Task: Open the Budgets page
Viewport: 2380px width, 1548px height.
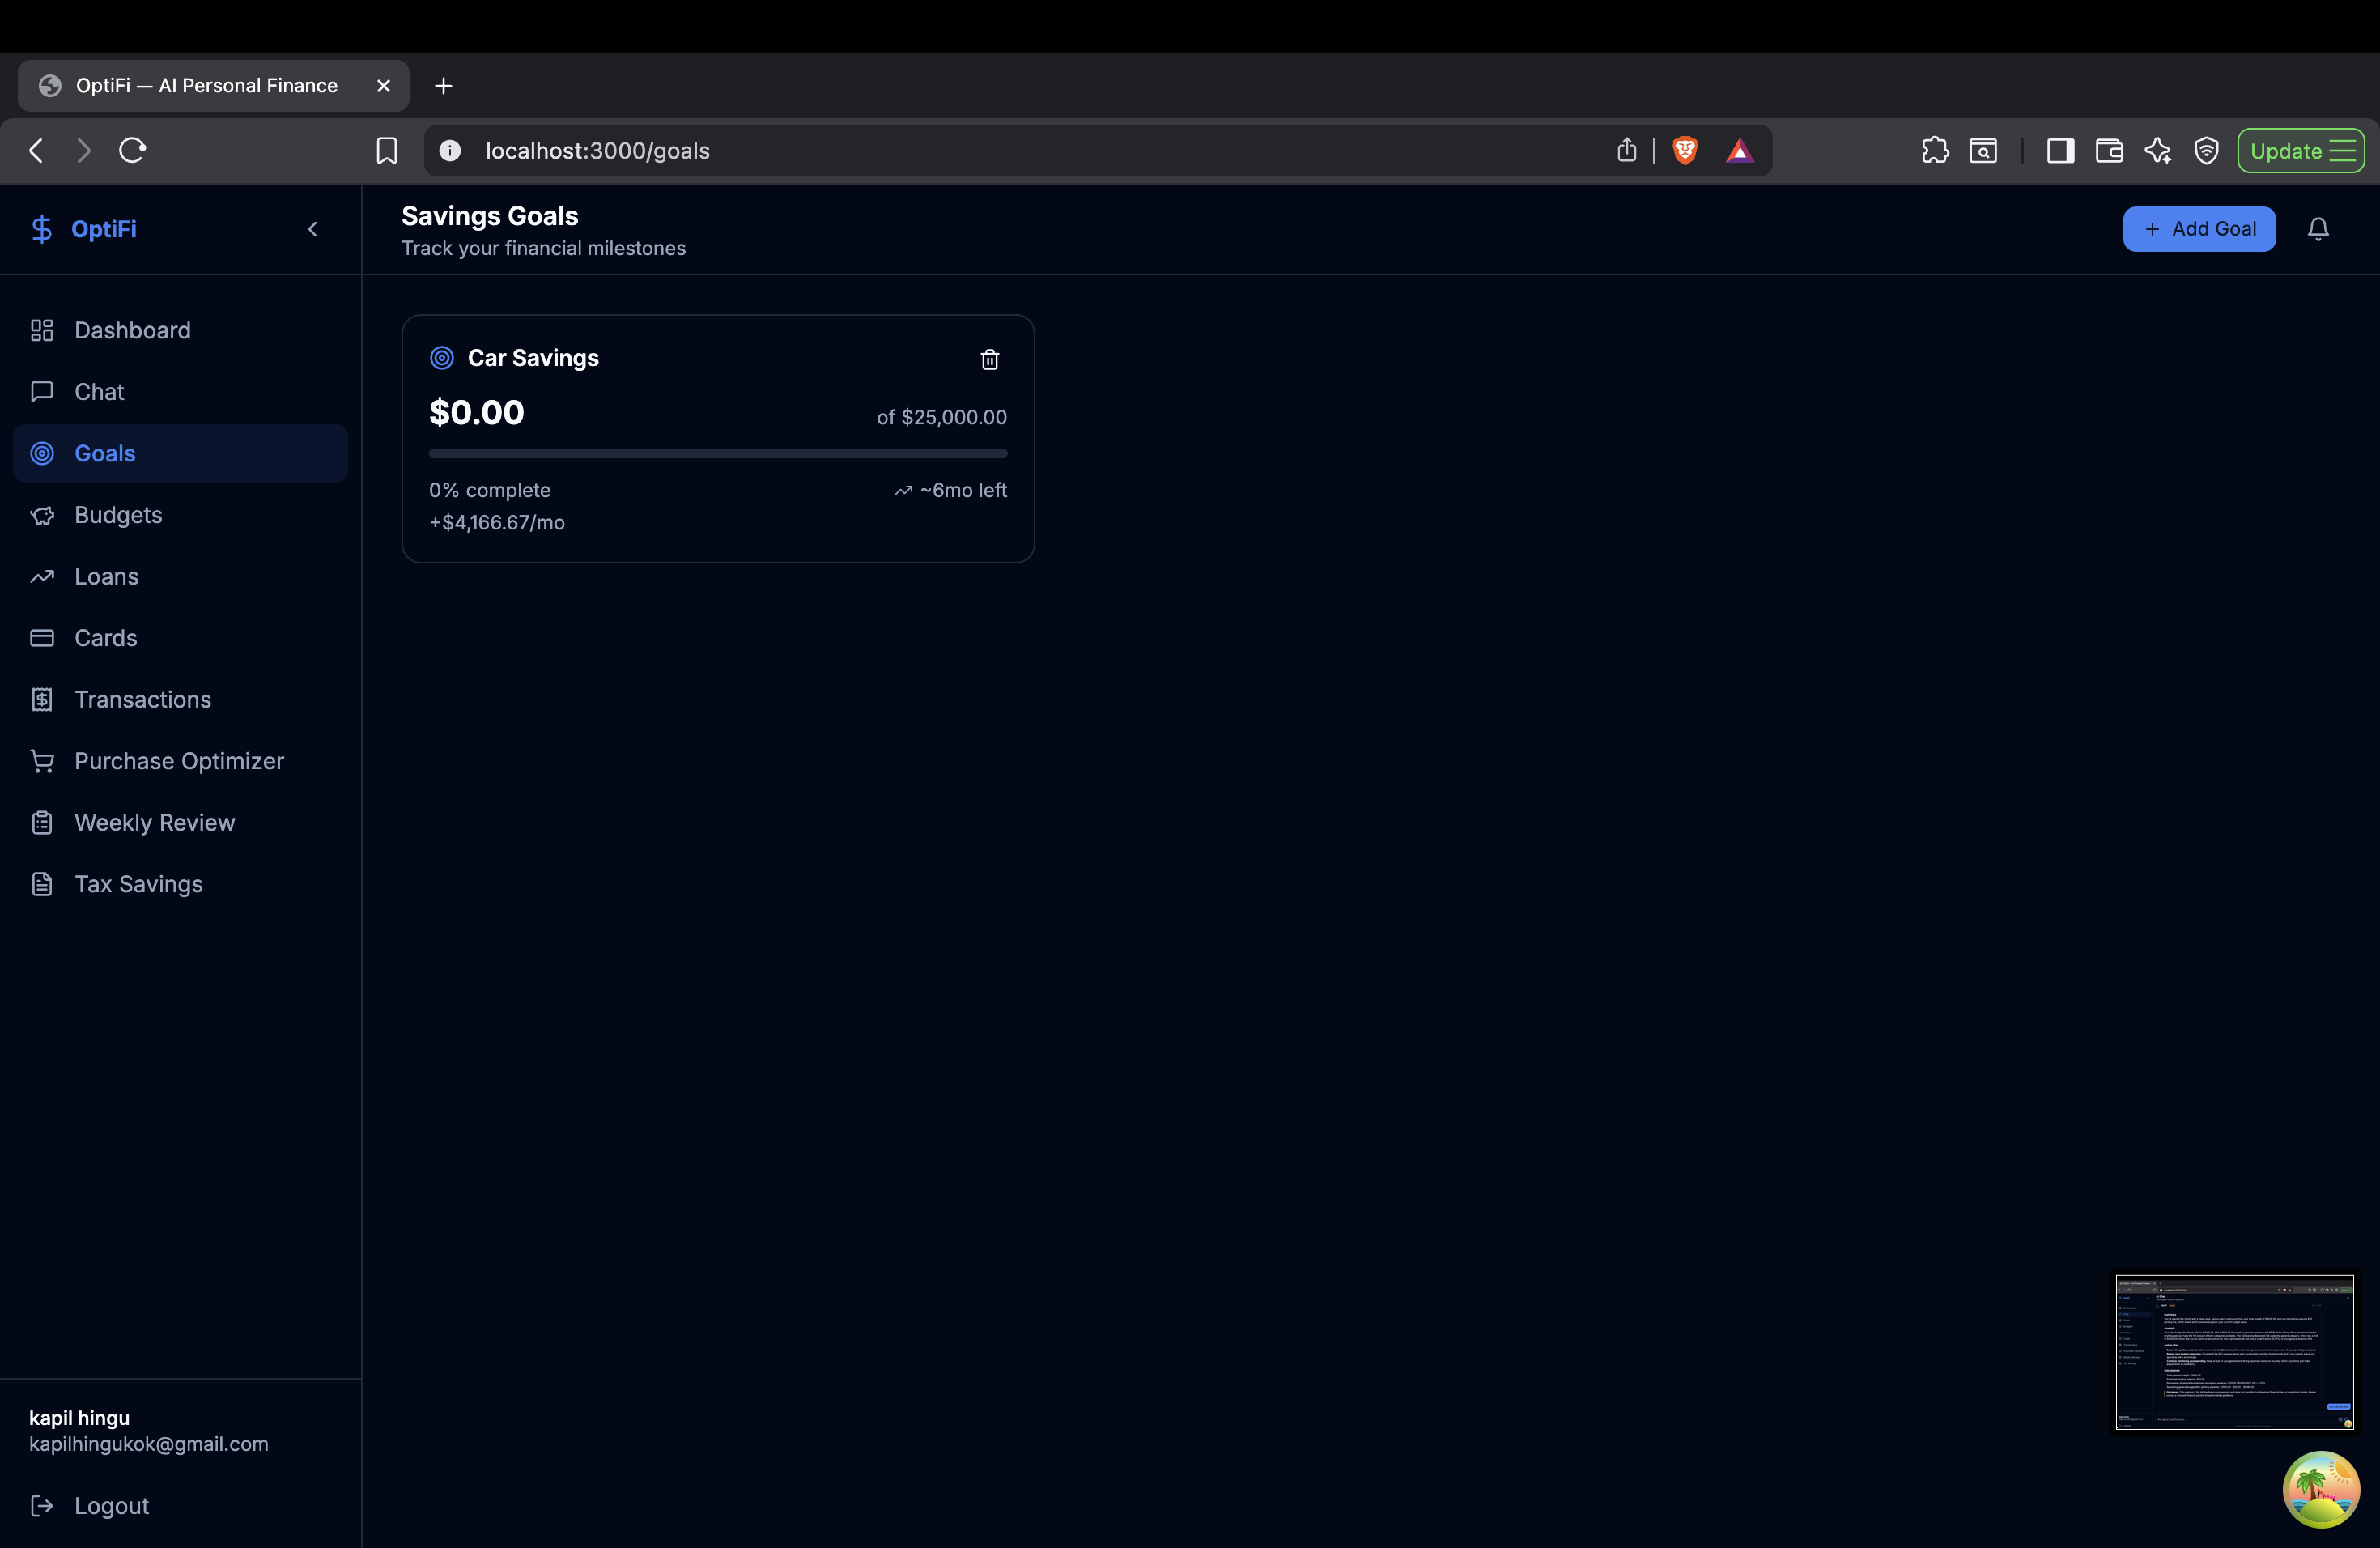Action: pyautogui.click(x=117, y=515)
